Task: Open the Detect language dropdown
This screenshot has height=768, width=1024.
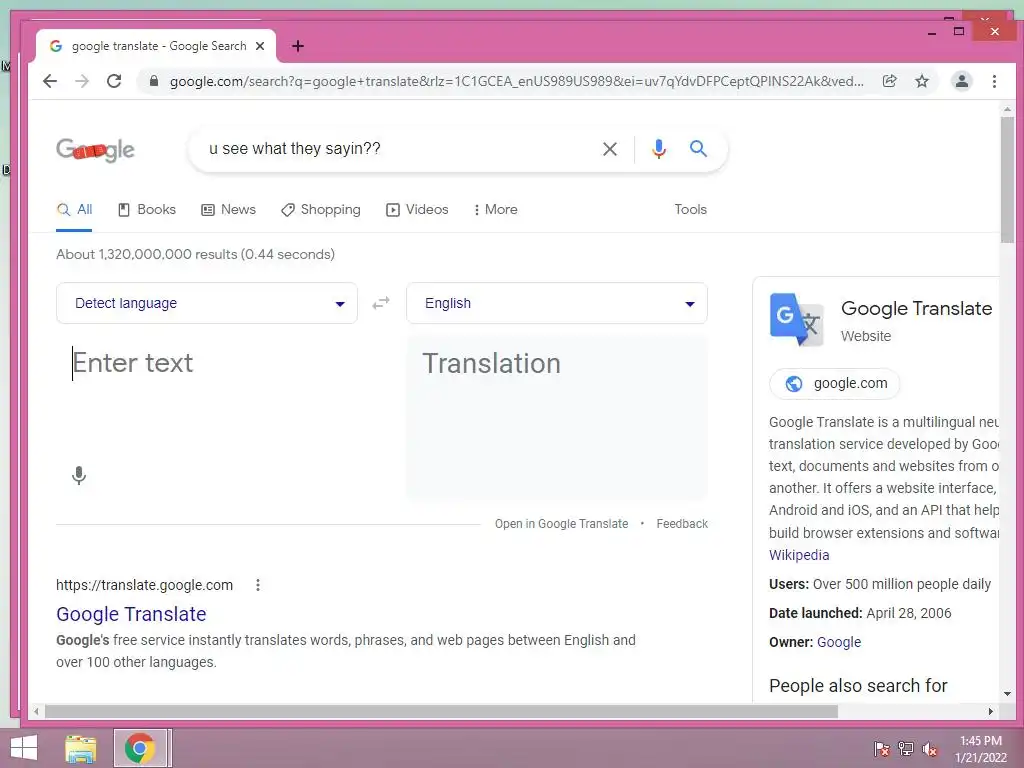Action: [x=206, y=303]
